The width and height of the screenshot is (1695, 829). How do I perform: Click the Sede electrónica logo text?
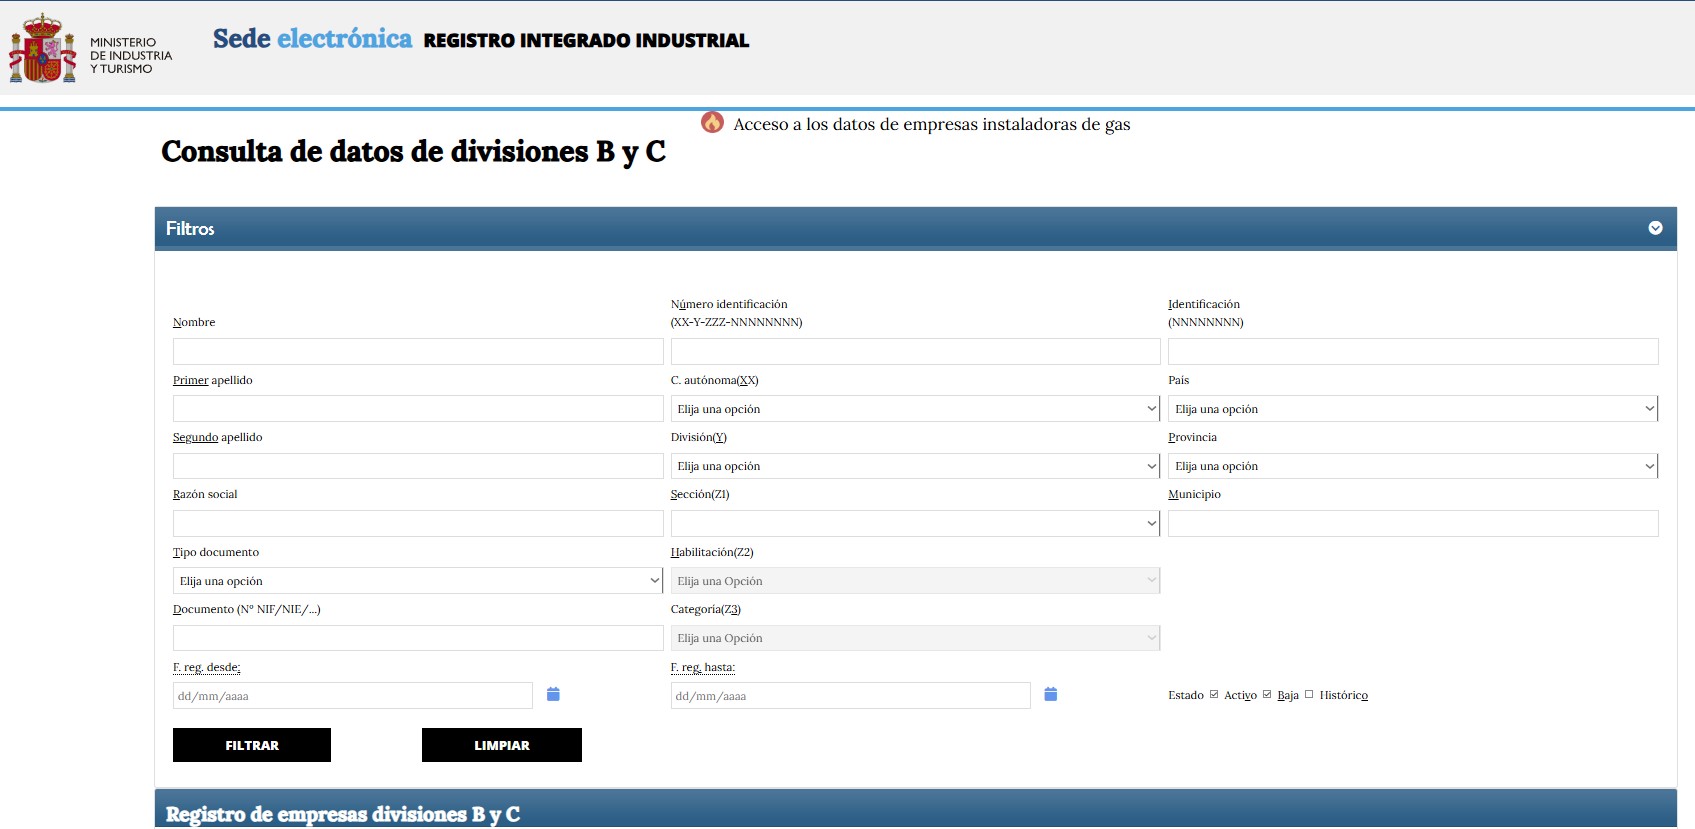click(x=312, y=39)
